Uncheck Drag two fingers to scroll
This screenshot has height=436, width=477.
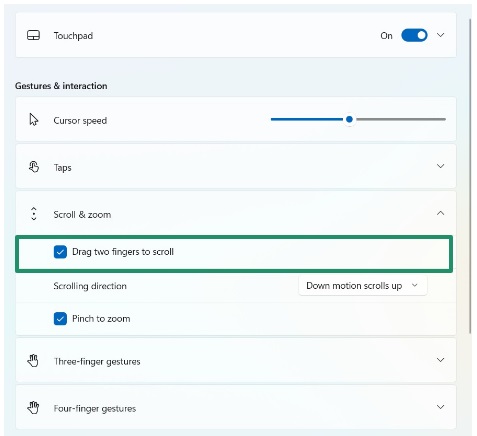click(60, 252)
